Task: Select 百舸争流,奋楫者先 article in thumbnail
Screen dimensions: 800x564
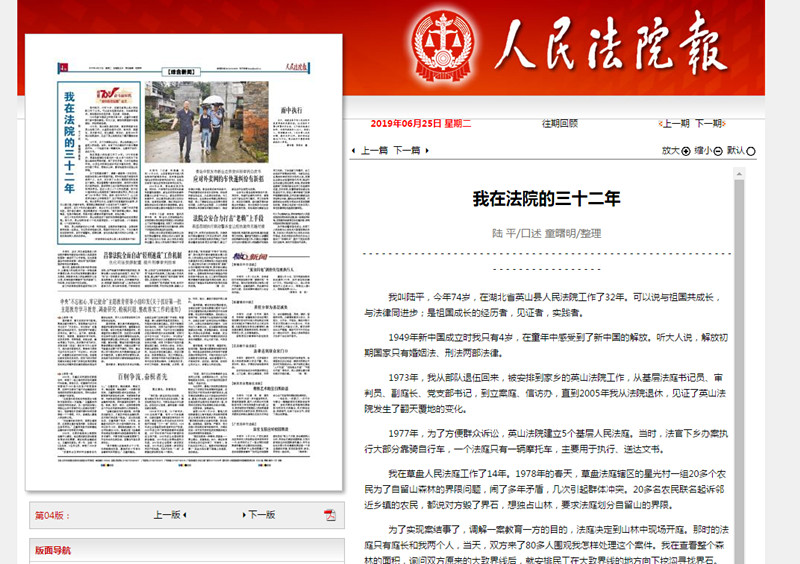Action: pyautogui.click(x=142, y=377)
